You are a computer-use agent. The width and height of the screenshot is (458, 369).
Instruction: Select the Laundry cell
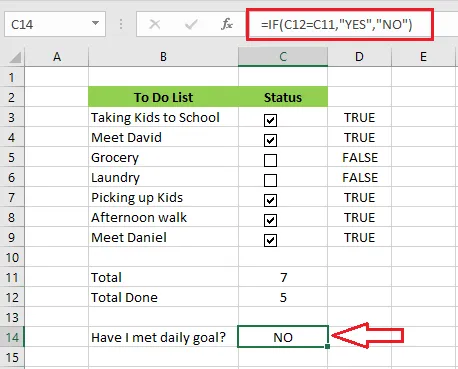[x=163, y=177]
